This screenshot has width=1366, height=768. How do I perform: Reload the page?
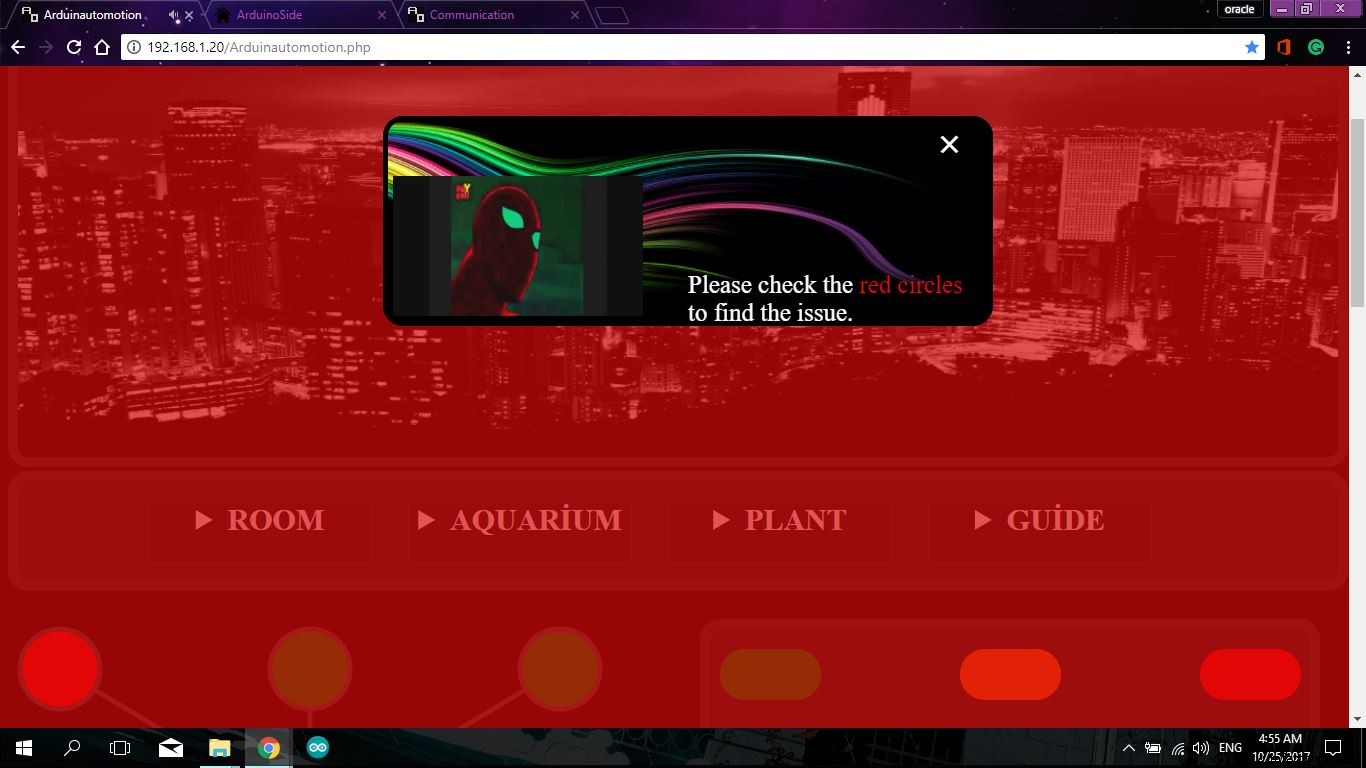[73, 47]
